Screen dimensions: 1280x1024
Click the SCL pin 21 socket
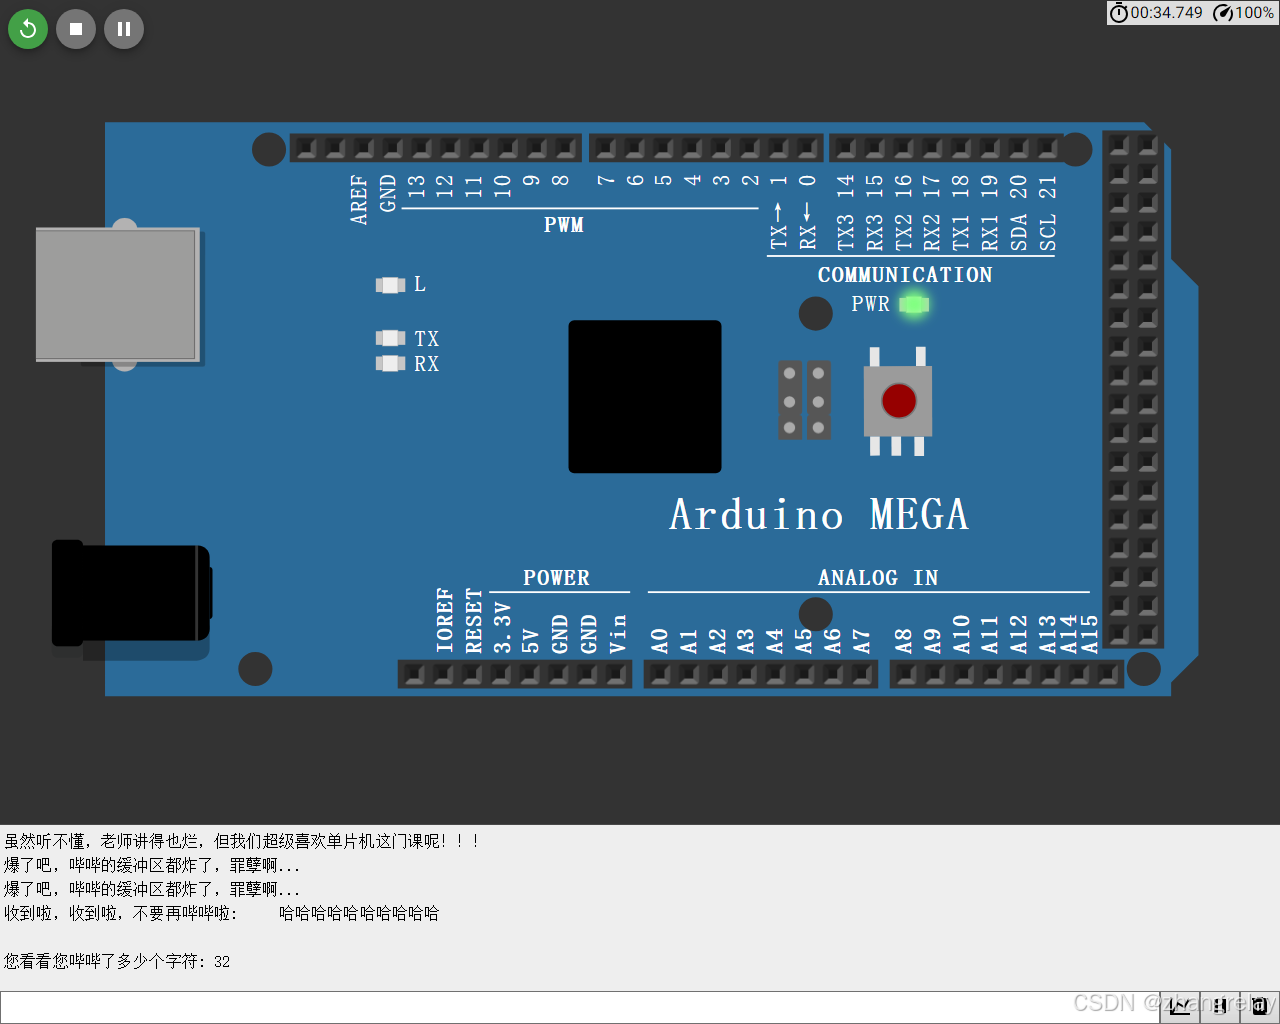point(1048,149)
